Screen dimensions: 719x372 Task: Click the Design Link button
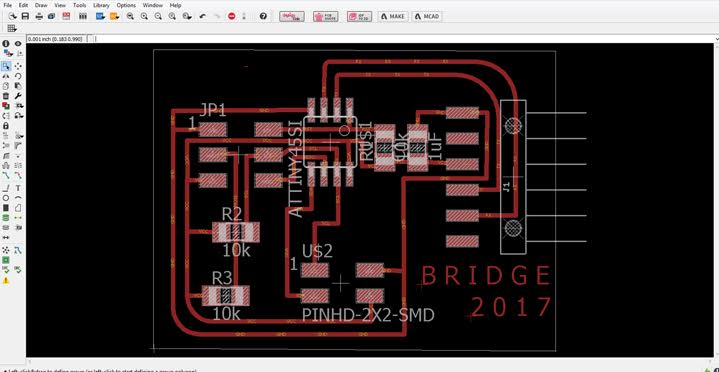[x=292, y=17]
